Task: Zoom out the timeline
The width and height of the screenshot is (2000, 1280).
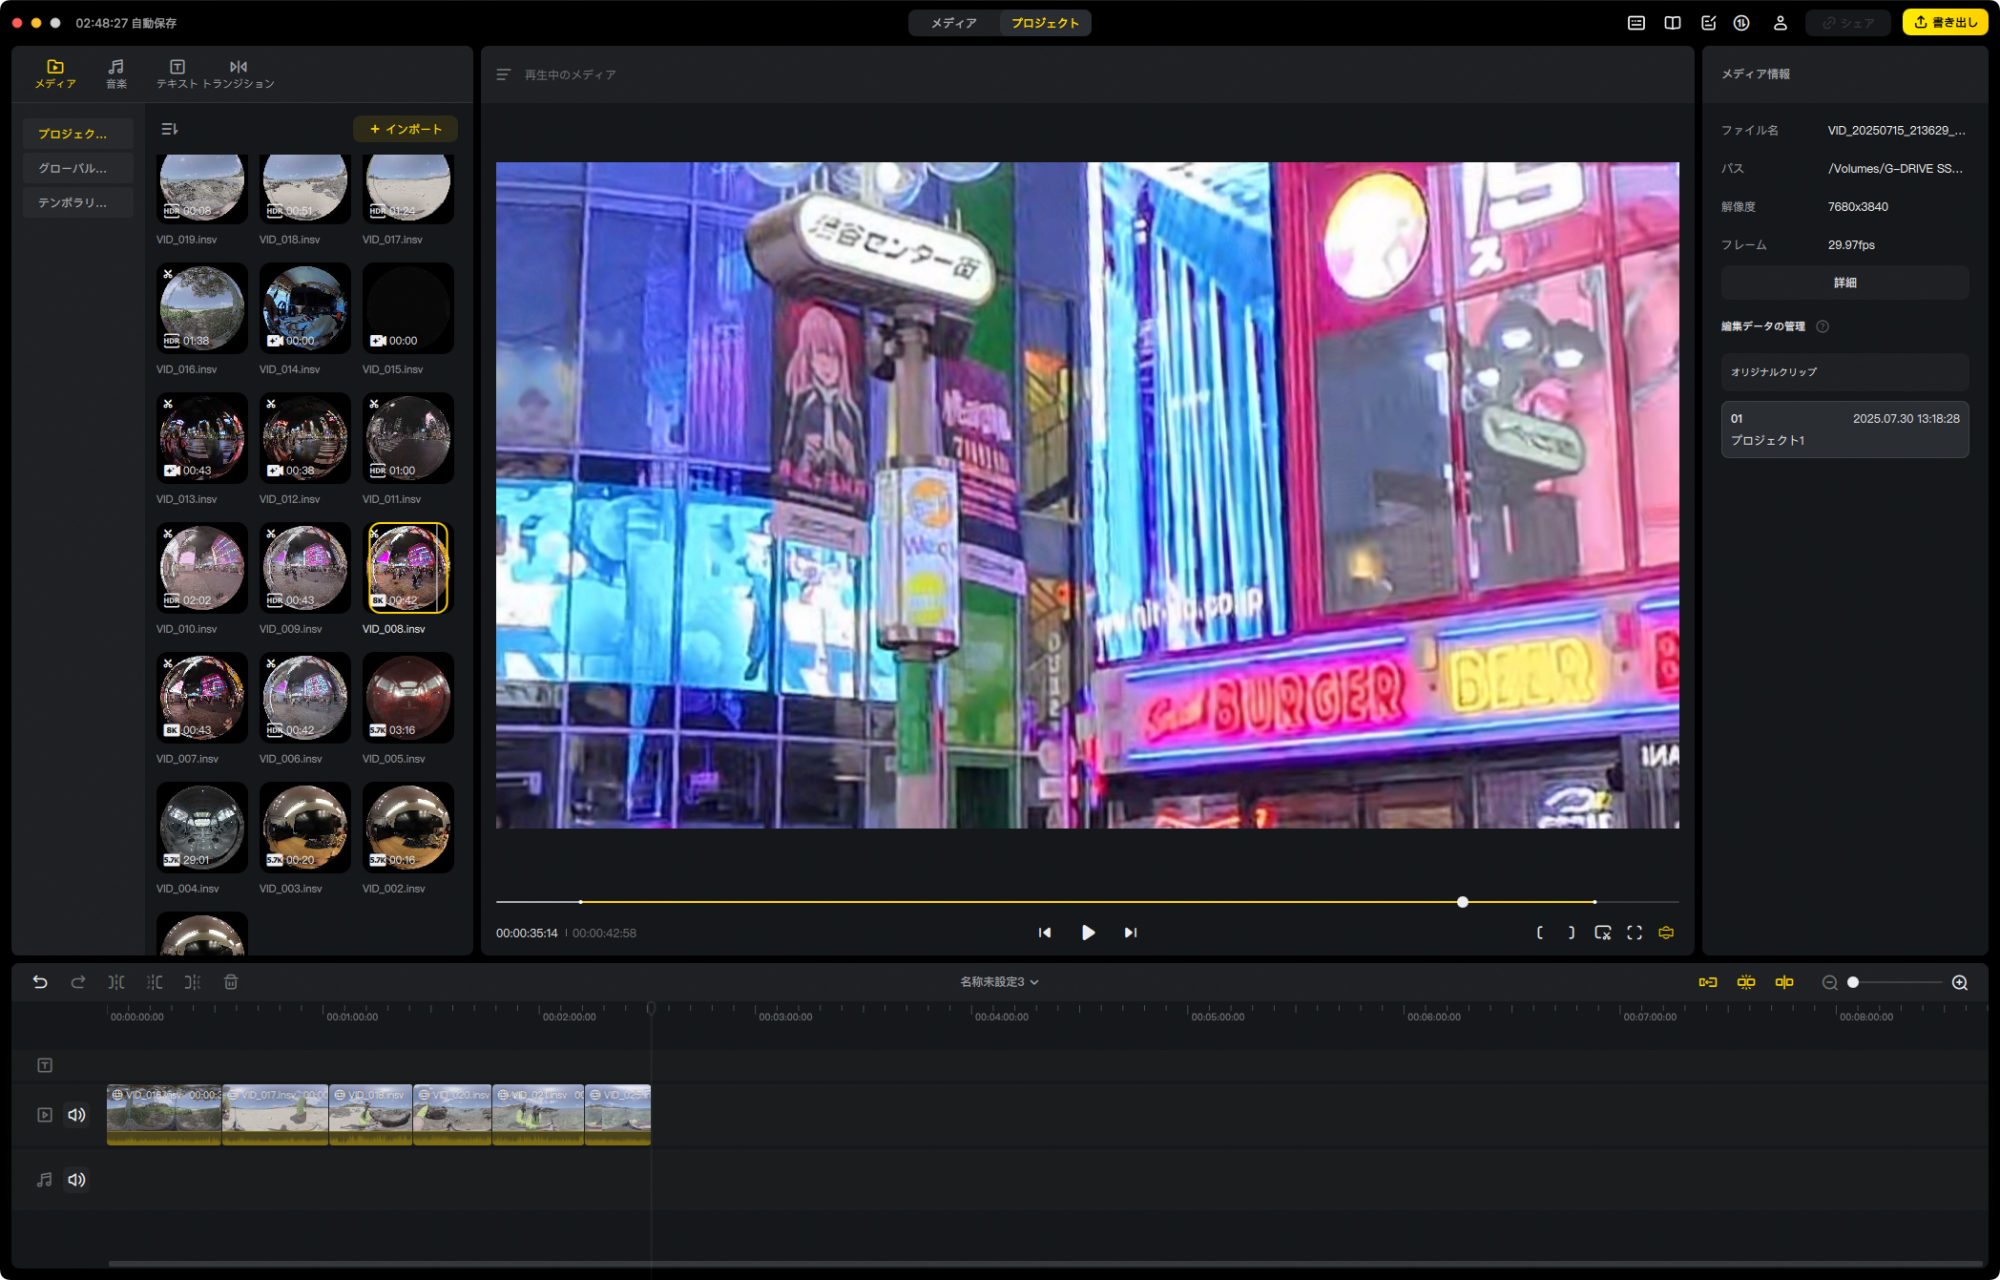Action: click(1829, 983)
